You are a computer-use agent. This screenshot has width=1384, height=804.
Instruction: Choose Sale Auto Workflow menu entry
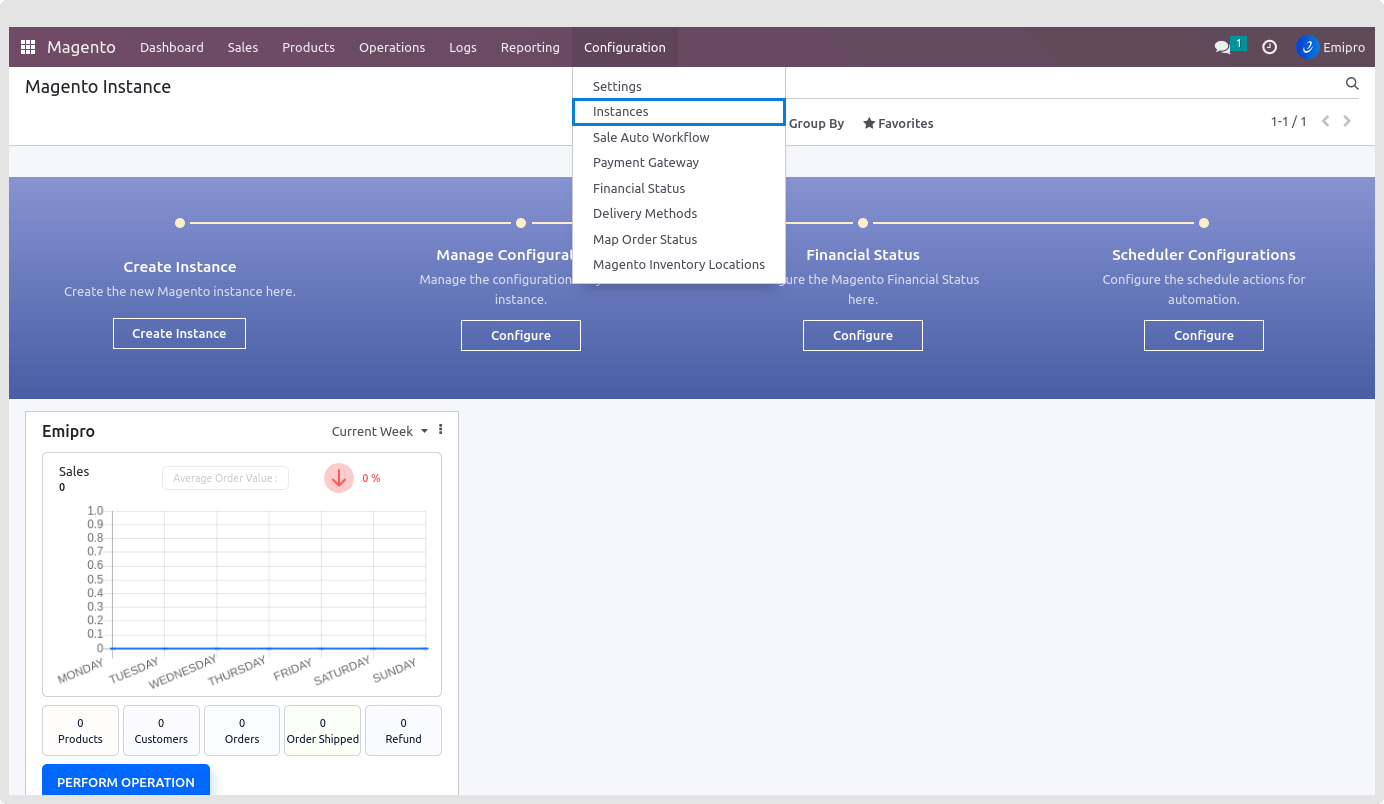[651, 137]
